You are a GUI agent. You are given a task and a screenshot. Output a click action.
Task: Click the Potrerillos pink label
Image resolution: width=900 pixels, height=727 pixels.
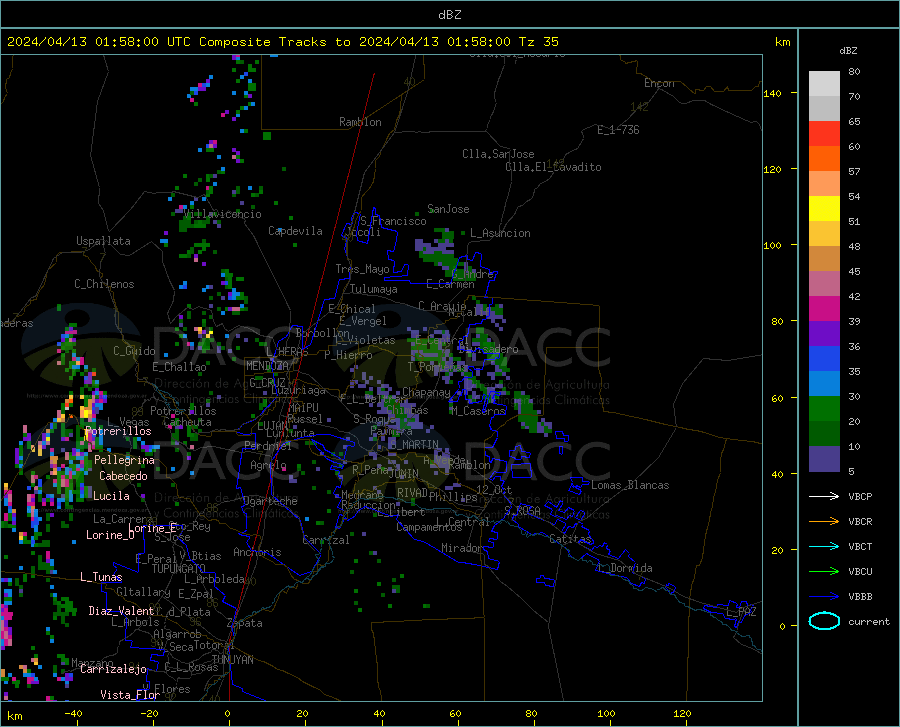coord(118,431)
